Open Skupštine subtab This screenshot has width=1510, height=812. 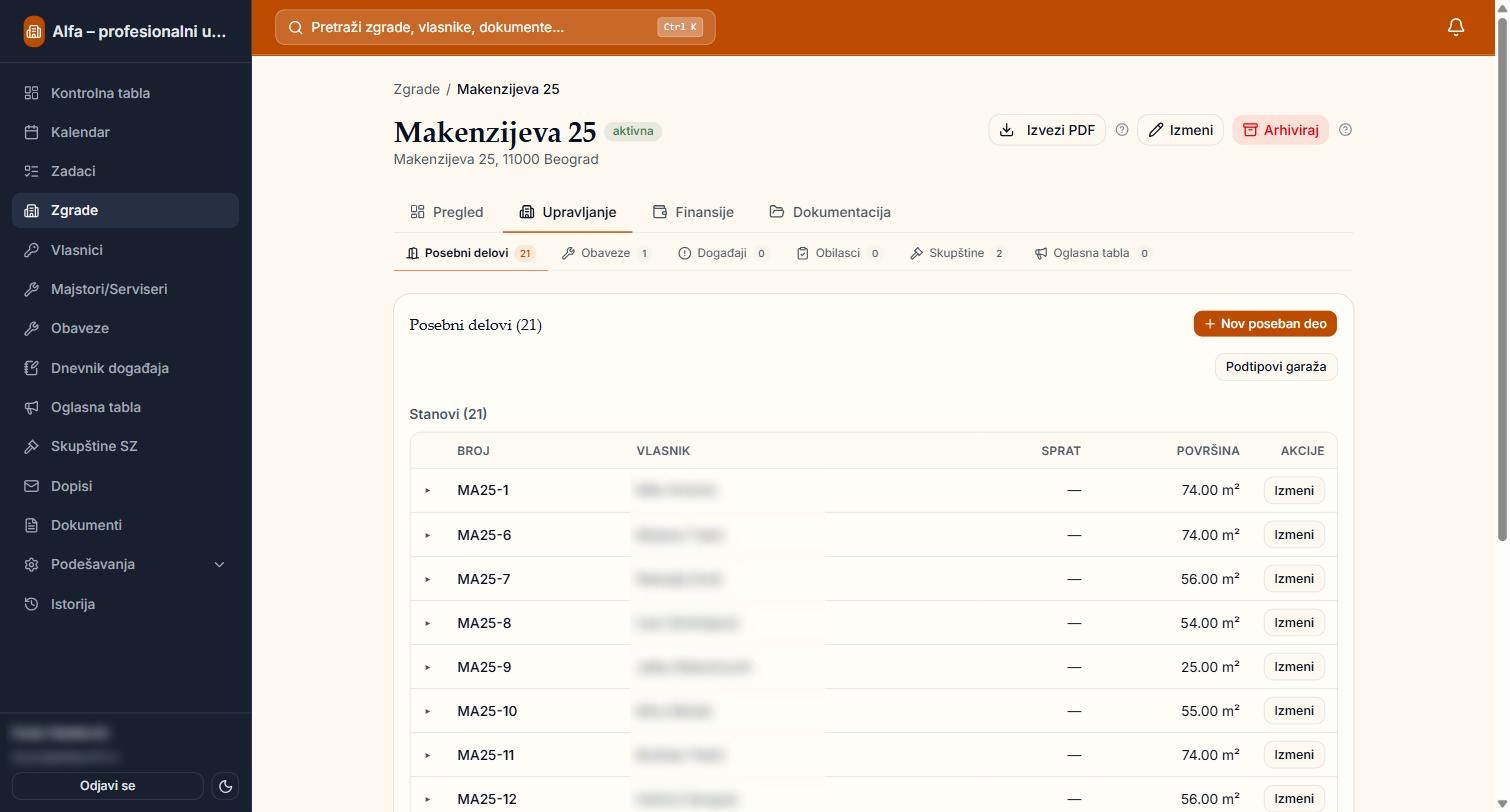coord(958,253)
